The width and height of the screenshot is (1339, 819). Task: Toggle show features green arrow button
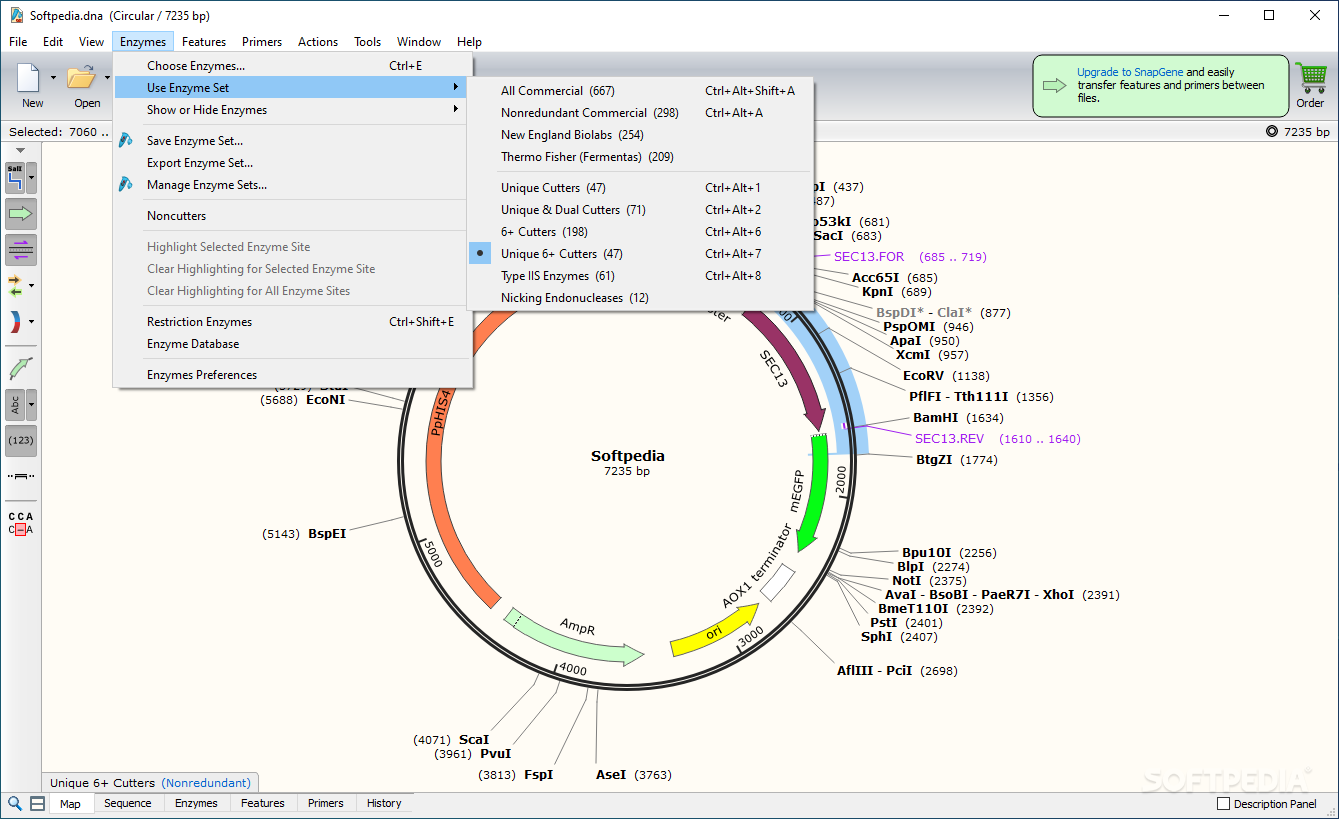click(21, 214)
